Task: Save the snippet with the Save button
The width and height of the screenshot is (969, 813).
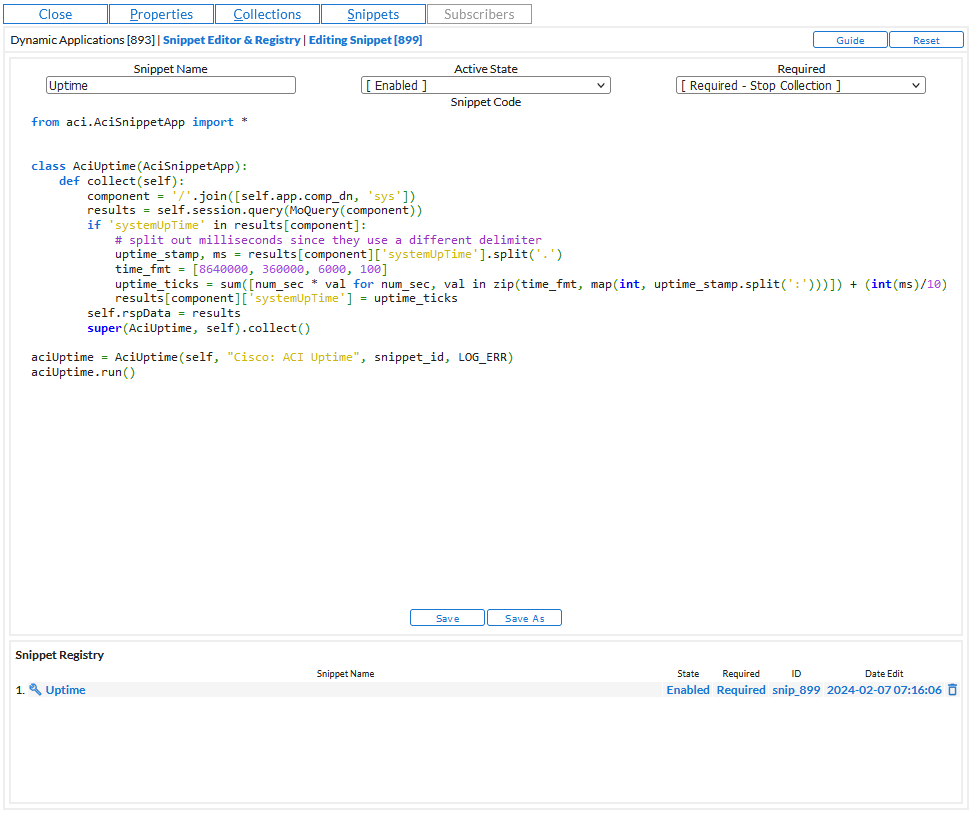Action: 447,618
